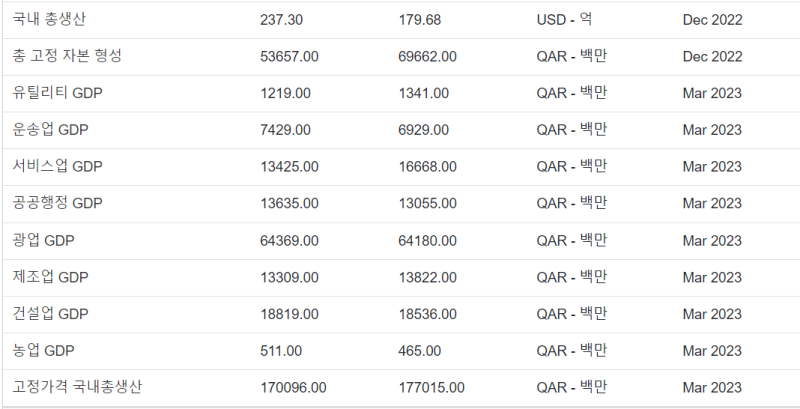This screenshot has height=409, width=800.
Task: Click the 농업 GDP indicator link
Action: (x=45, y=351)
